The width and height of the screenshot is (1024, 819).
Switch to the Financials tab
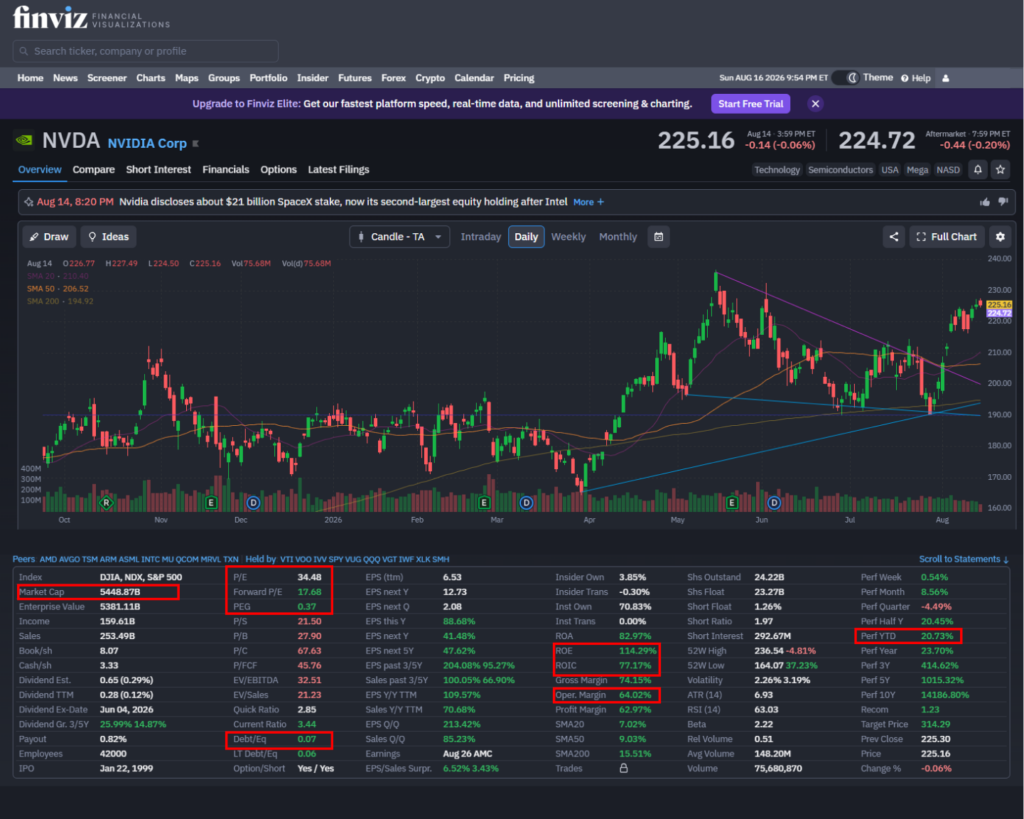pyautogui.click(x=225, y=169)
